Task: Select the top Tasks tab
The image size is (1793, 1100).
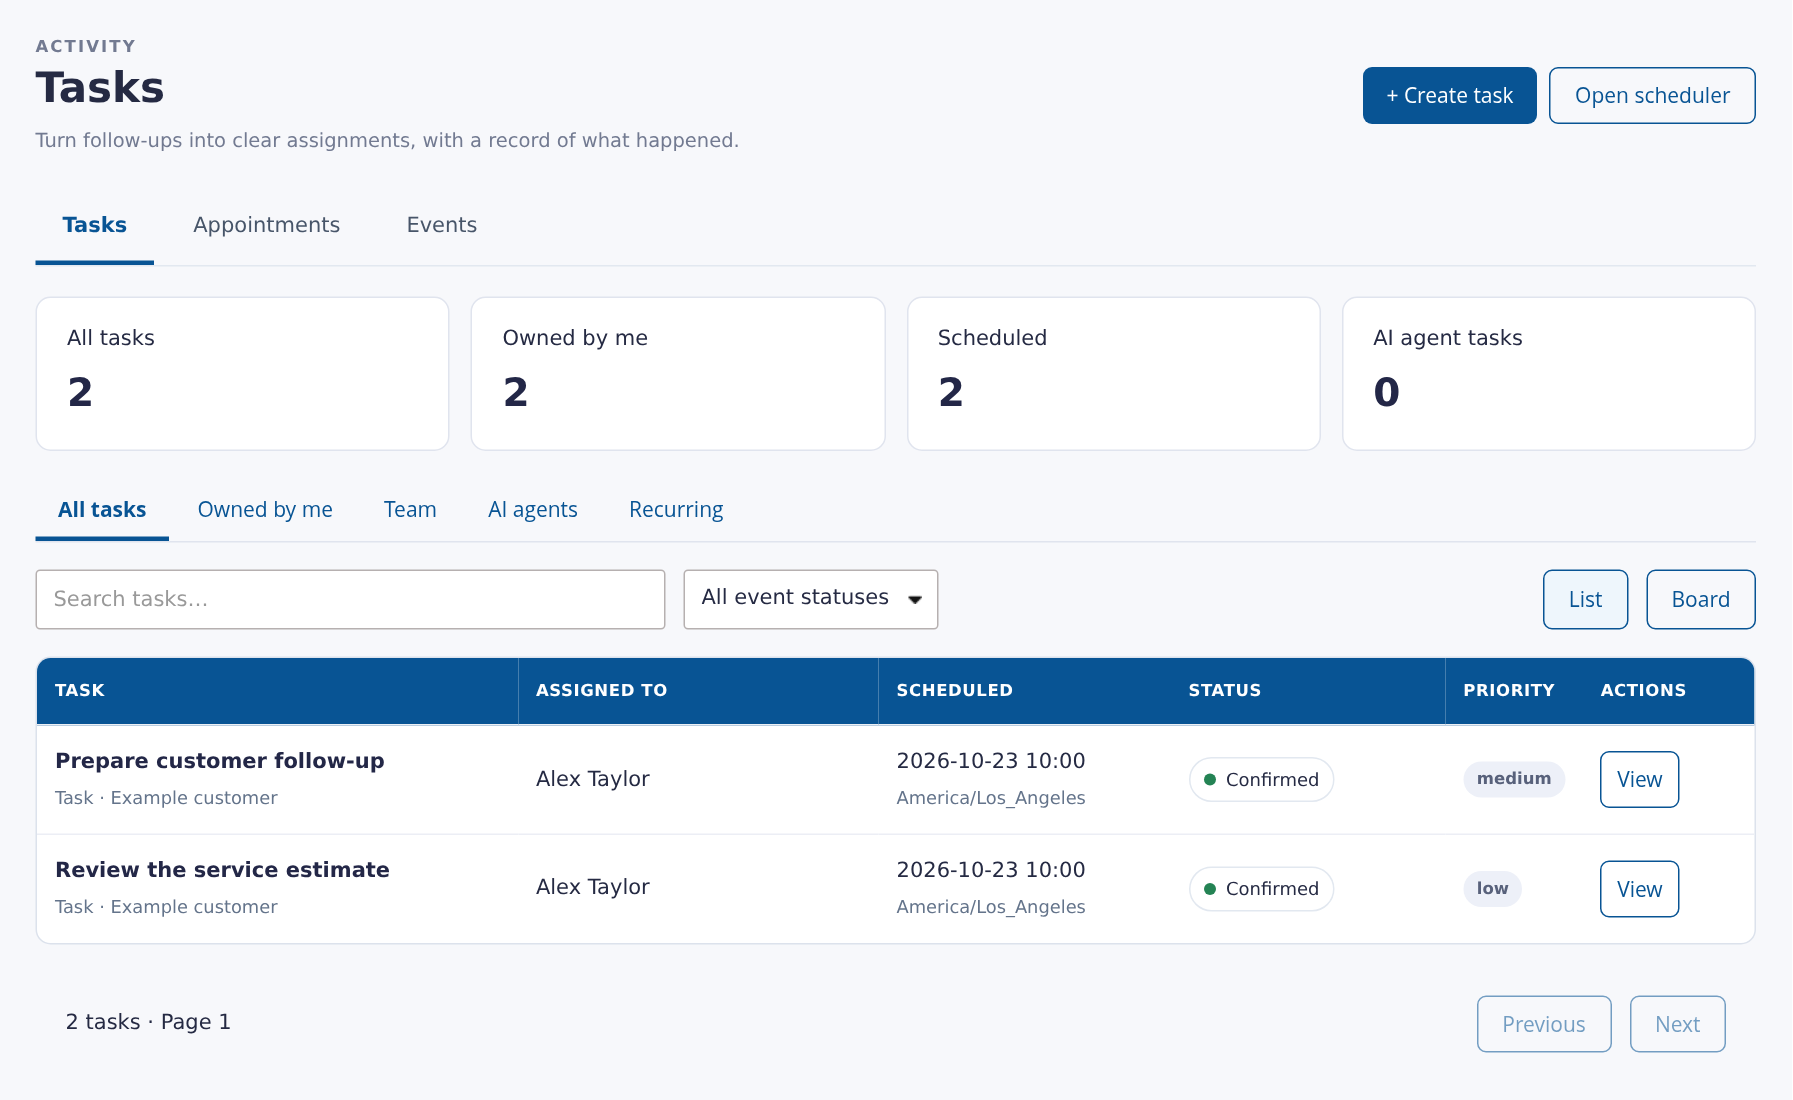Action: tap(95, 225)
